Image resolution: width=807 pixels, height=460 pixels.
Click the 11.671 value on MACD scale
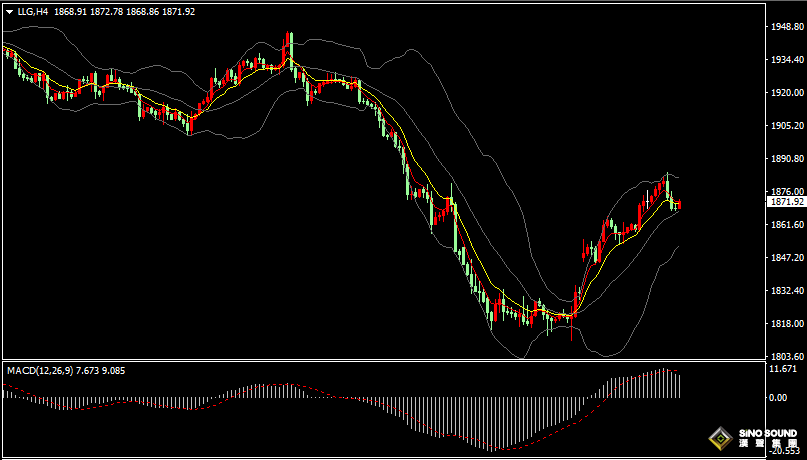783,369
